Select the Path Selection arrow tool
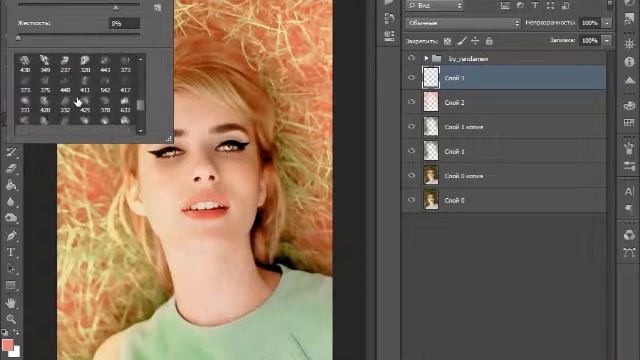640x360 pixels. pos(11,269)
